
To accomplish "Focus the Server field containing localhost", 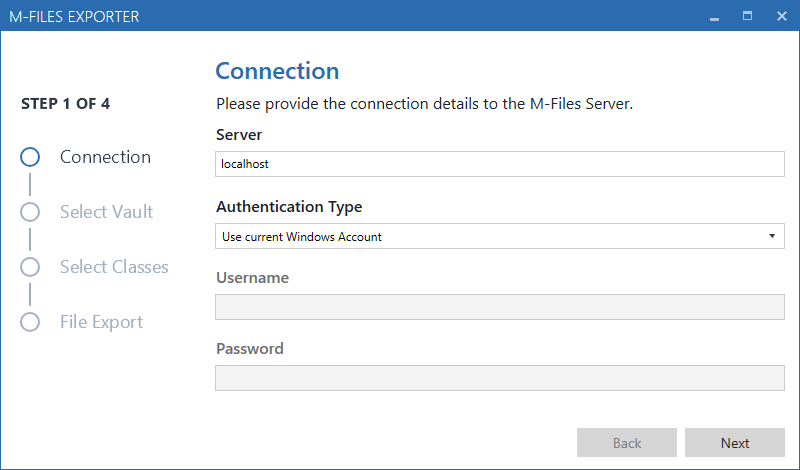I will point(500,164).
